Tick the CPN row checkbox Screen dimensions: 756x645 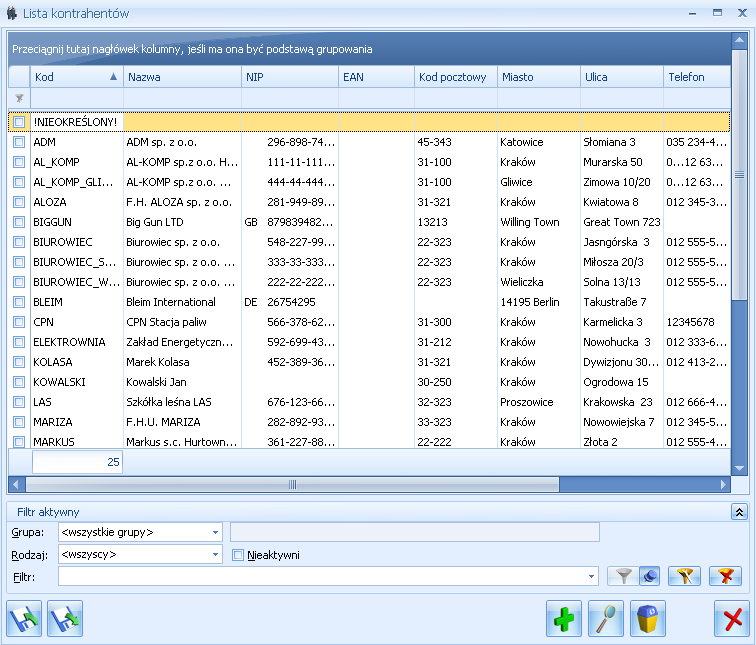[x=19, y=322]
